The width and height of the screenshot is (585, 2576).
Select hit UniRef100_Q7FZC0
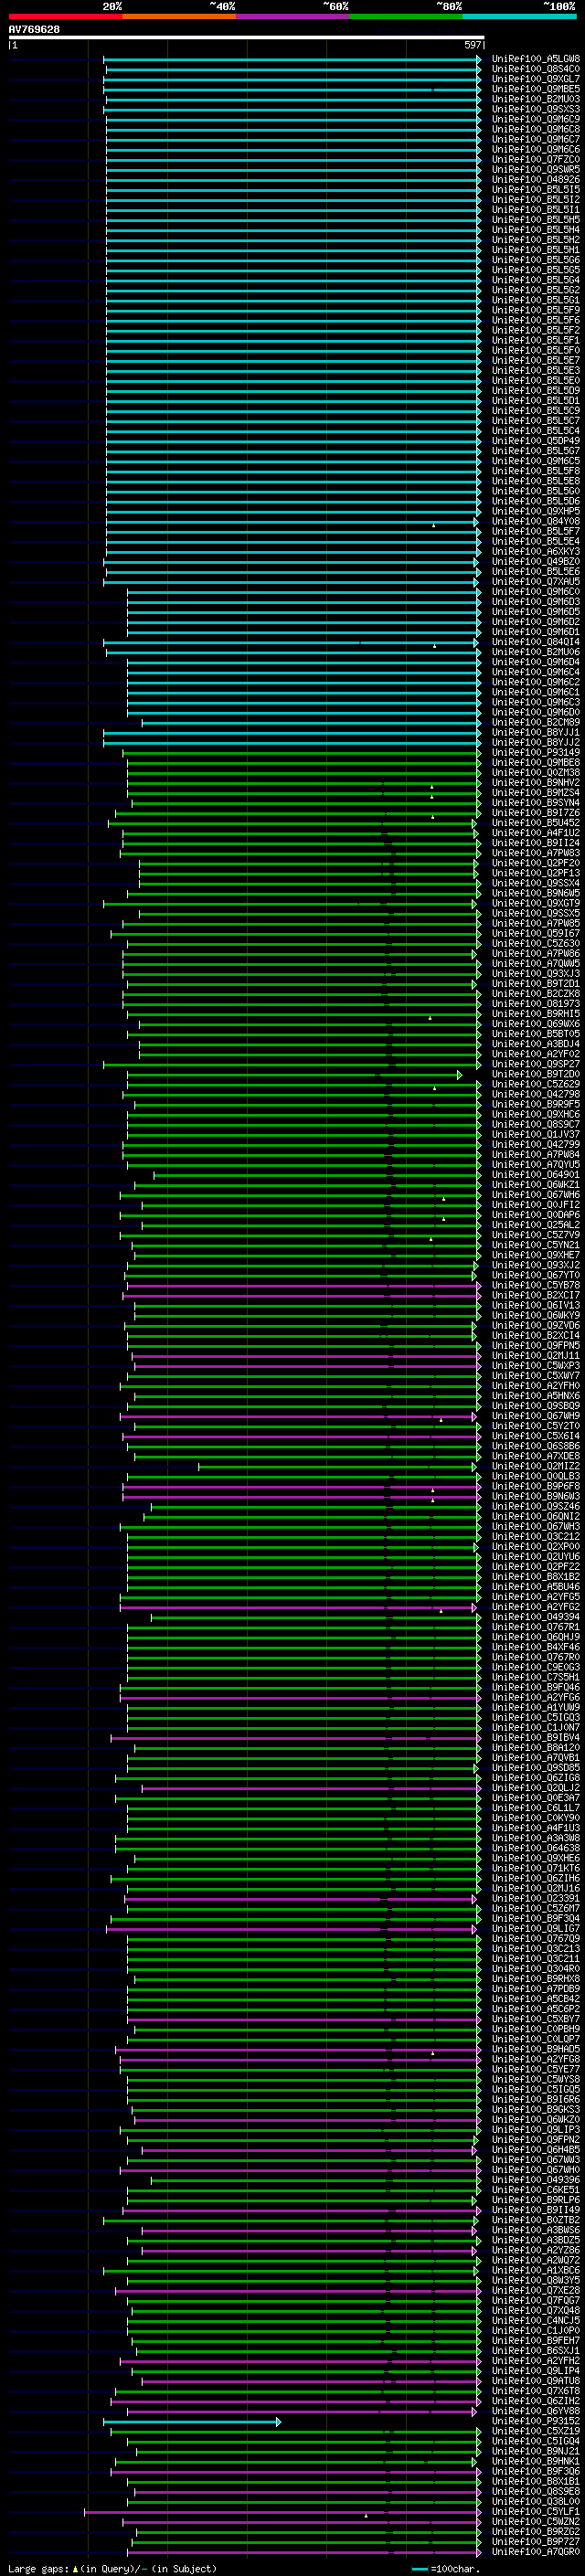click(536, 159)
